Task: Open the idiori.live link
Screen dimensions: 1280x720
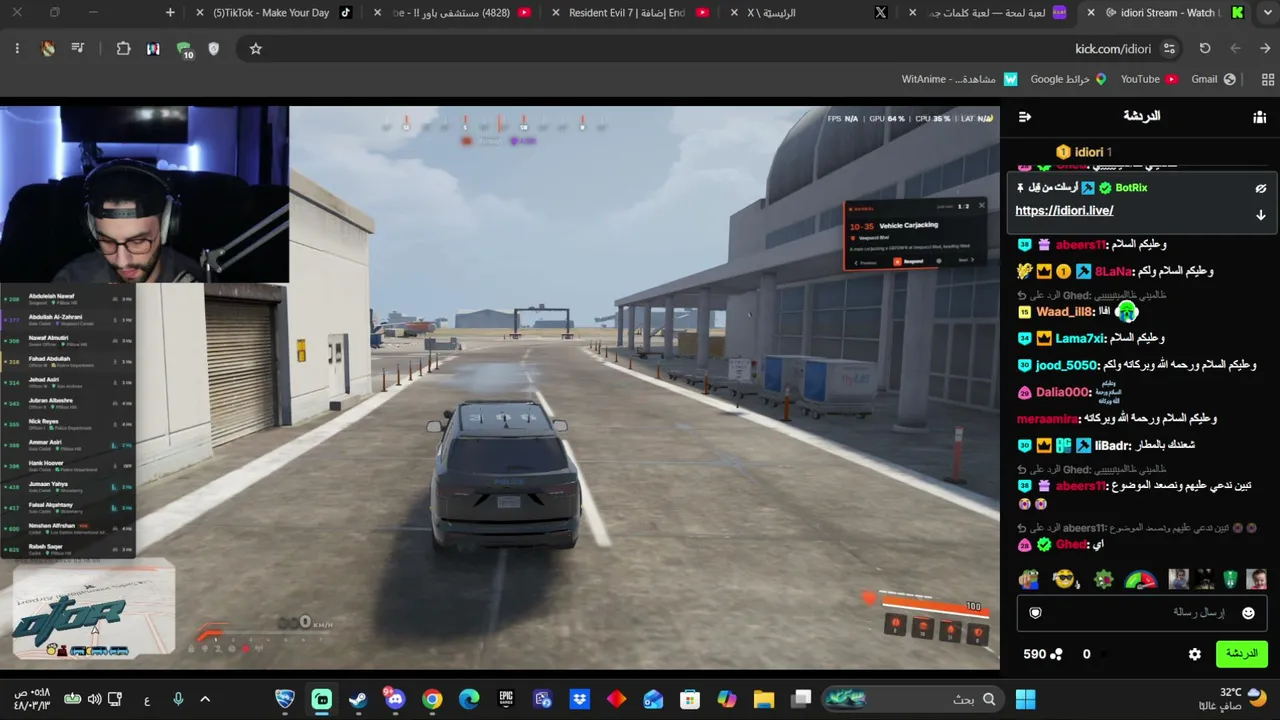Action: (x=1064, y=211)
